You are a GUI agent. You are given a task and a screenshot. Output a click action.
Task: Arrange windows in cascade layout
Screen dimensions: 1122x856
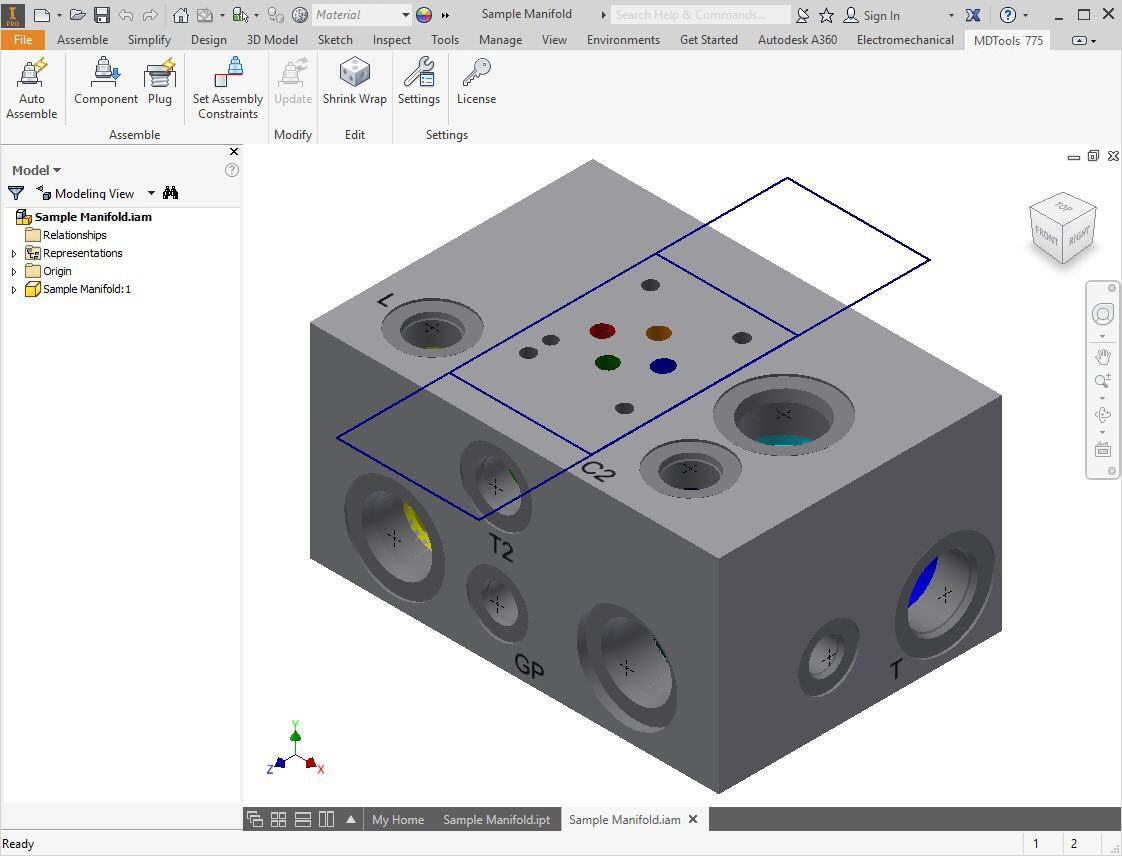click(254, 819)
